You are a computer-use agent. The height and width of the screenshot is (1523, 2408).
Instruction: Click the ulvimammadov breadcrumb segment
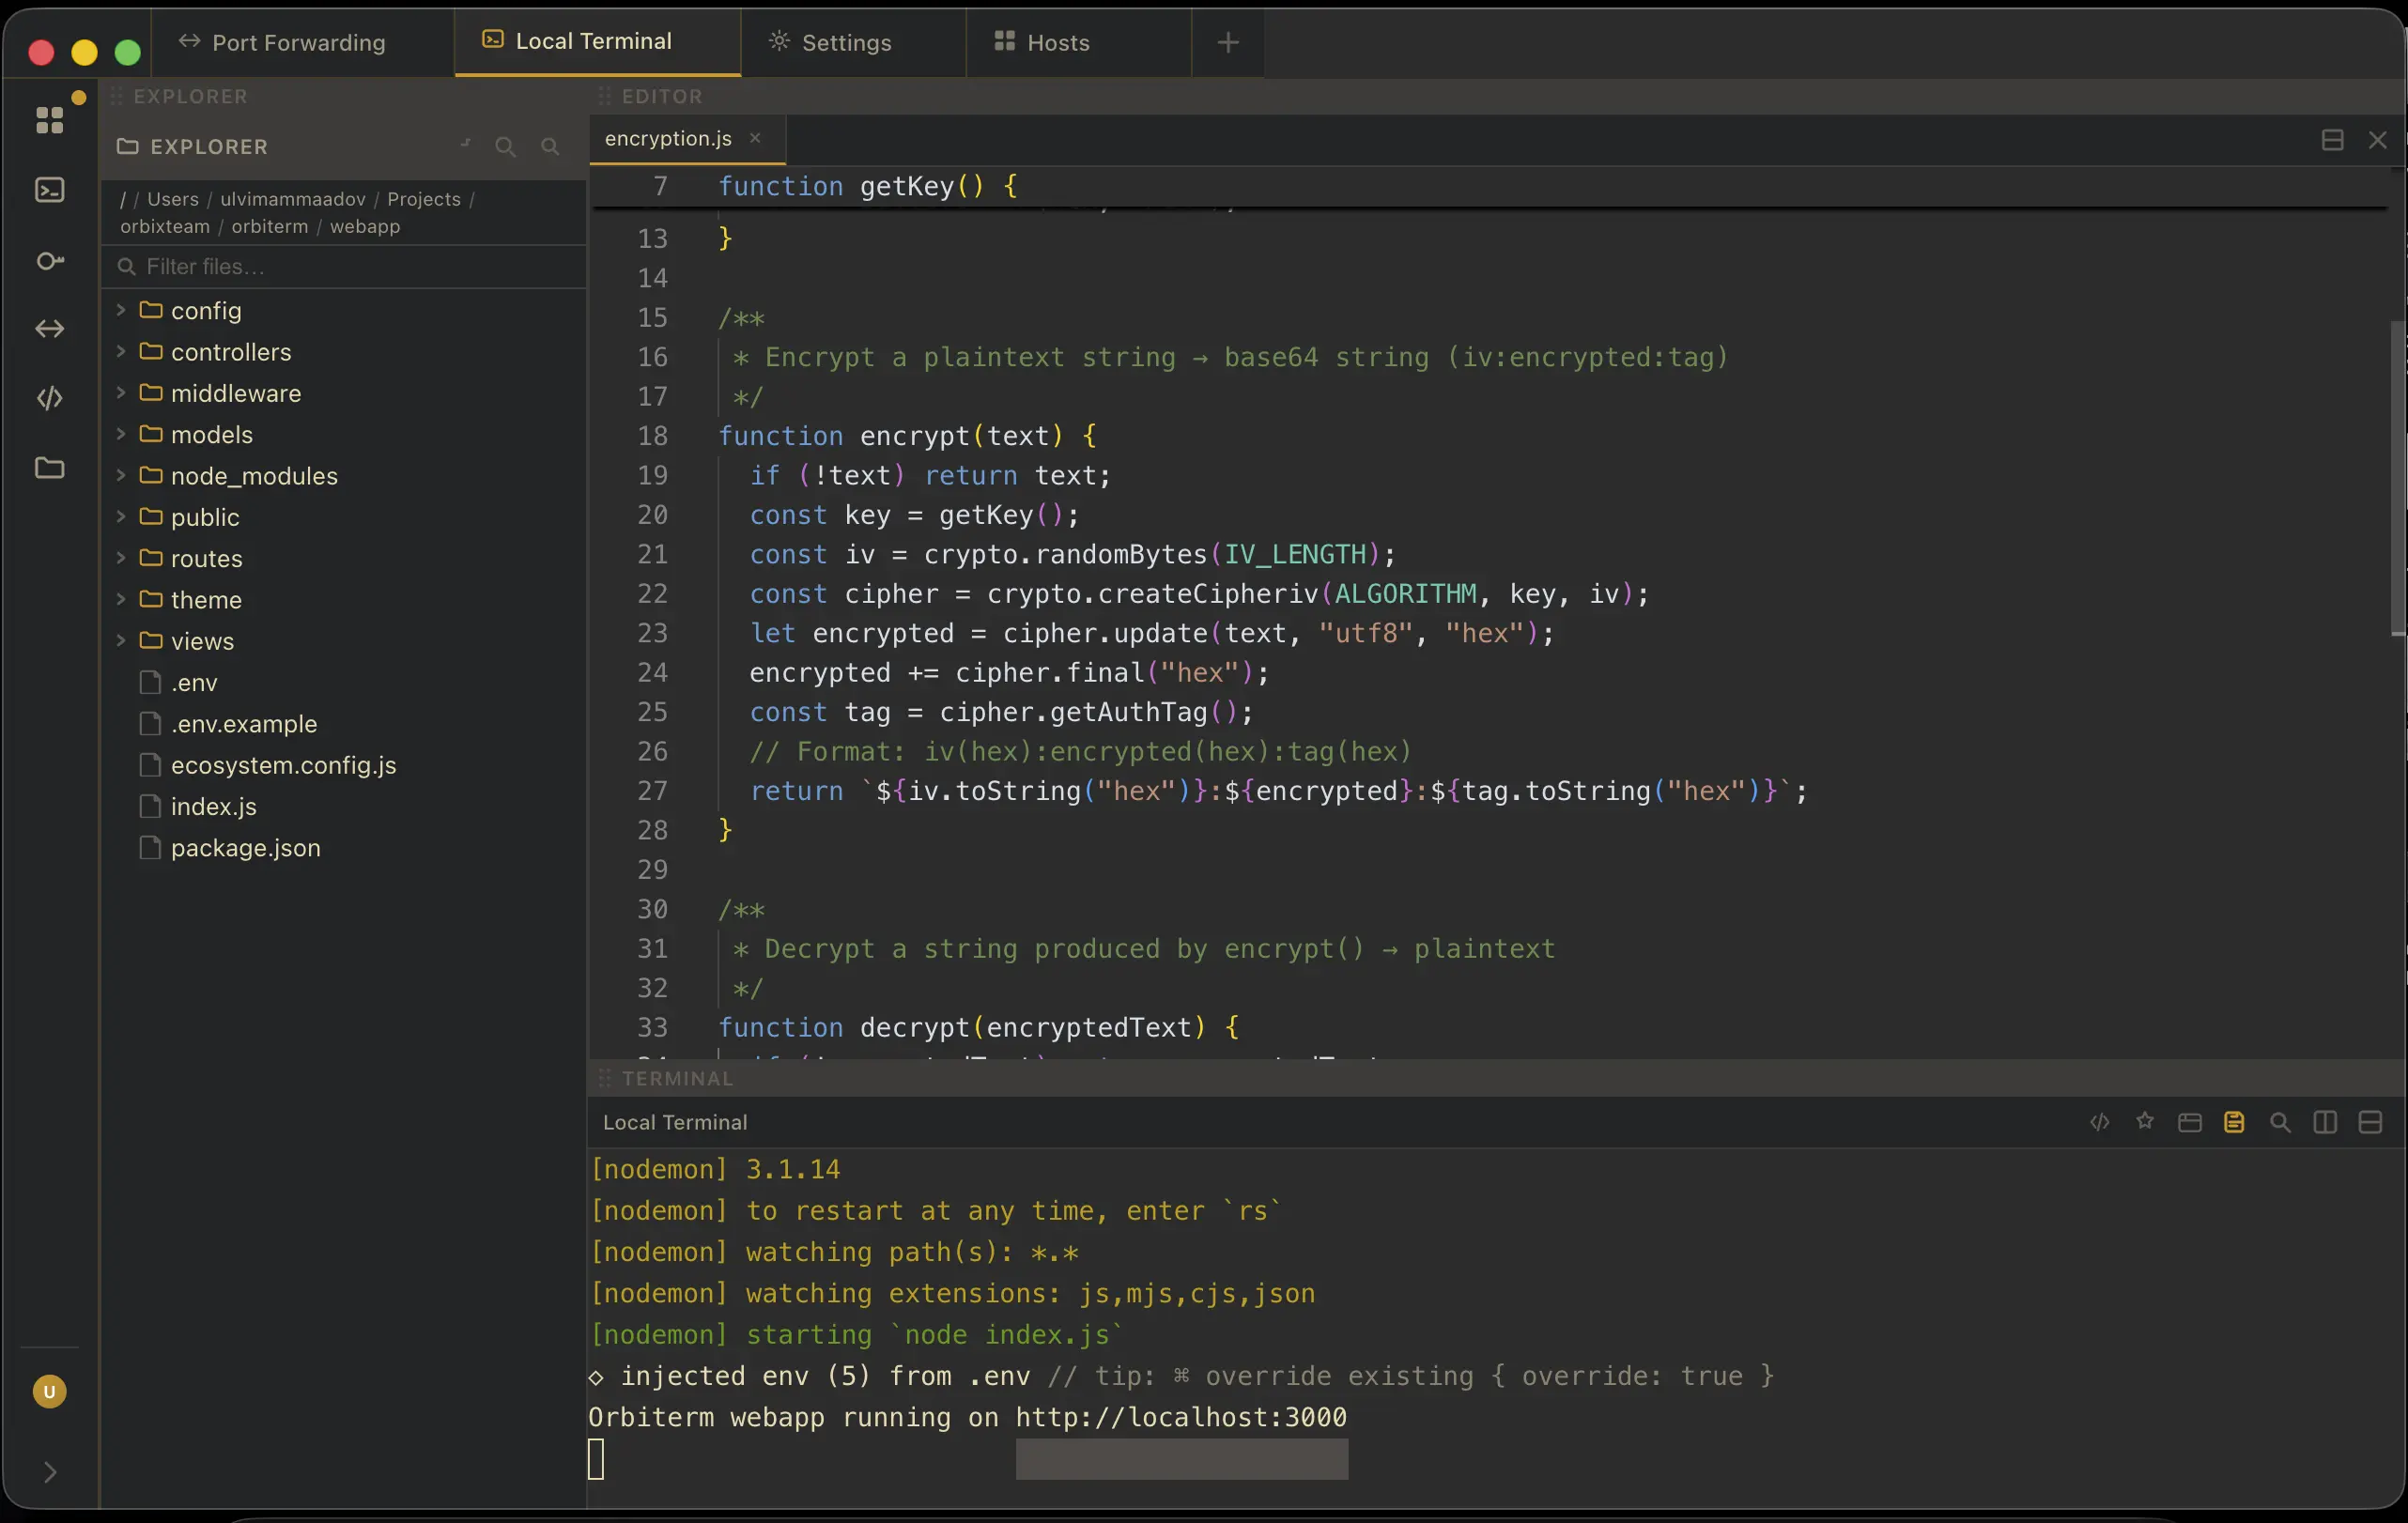coord(293,199)
